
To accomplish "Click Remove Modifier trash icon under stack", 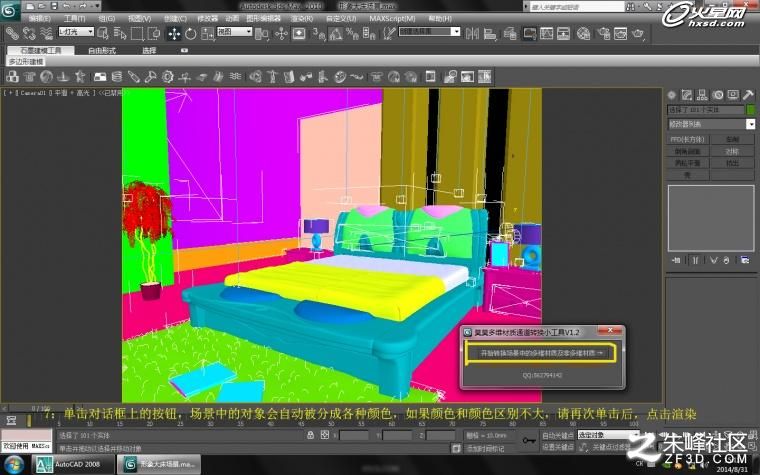I will pyautogui.click(x=726, y=260).
